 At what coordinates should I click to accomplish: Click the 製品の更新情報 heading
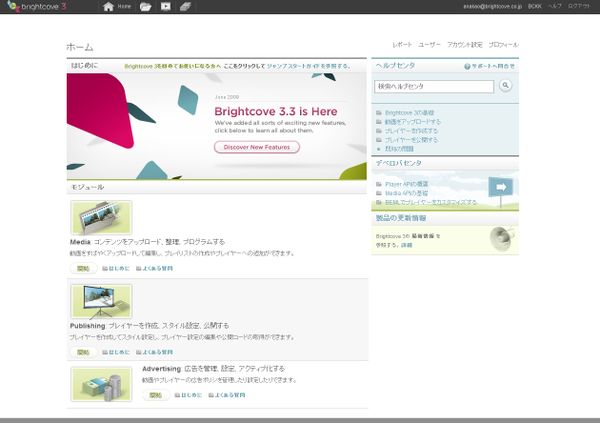pos(401,218)
